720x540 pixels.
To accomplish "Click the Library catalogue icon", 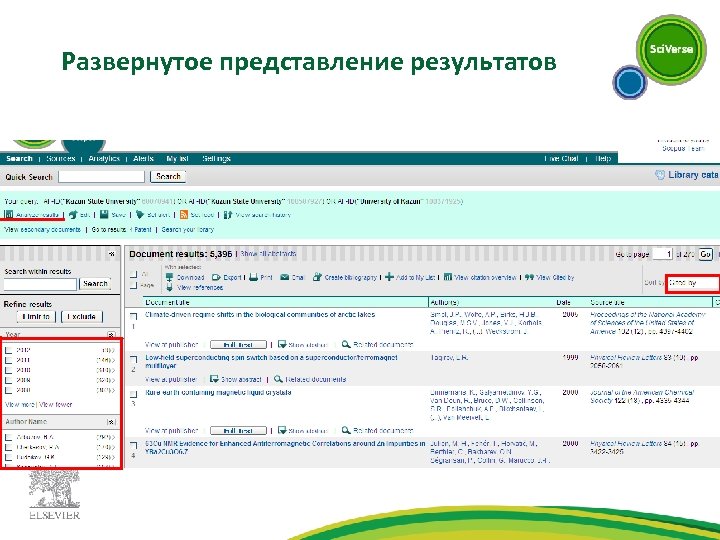I will point(660,175).
